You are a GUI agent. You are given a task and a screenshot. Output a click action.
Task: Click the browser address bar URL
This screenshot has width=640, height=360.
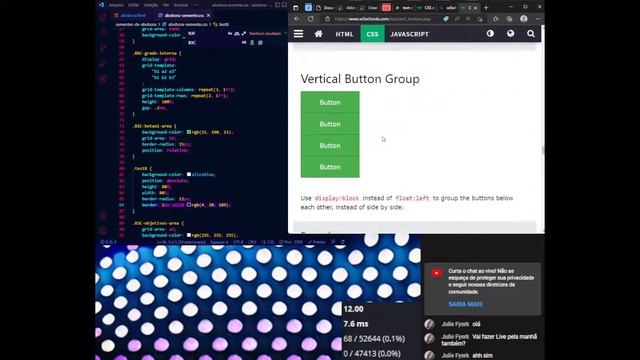[382, 19]
